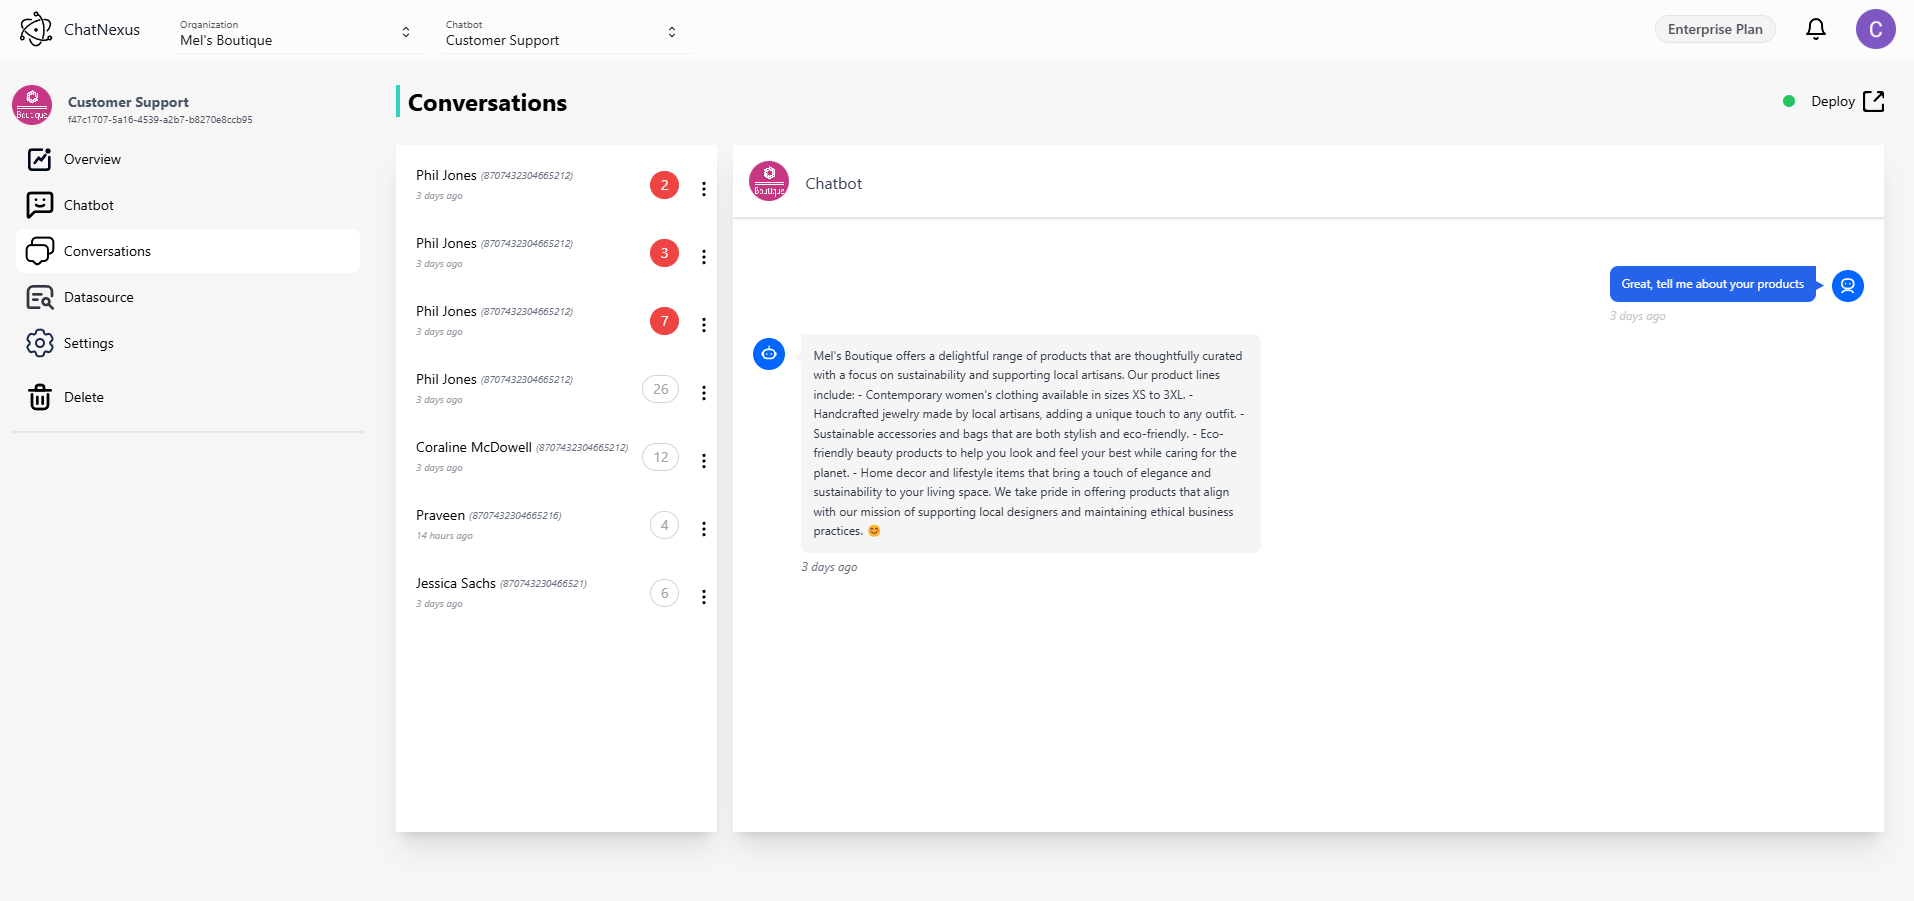Open the notifications bell

tap(1816, 29)
